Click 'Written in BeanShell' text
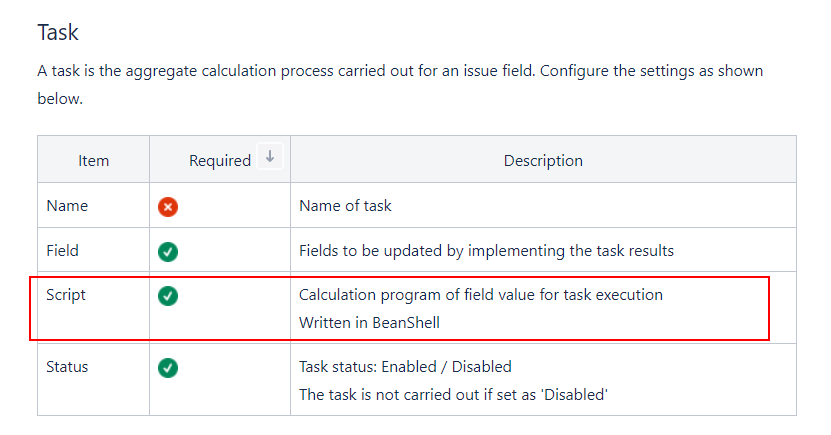 click(369, 323)
